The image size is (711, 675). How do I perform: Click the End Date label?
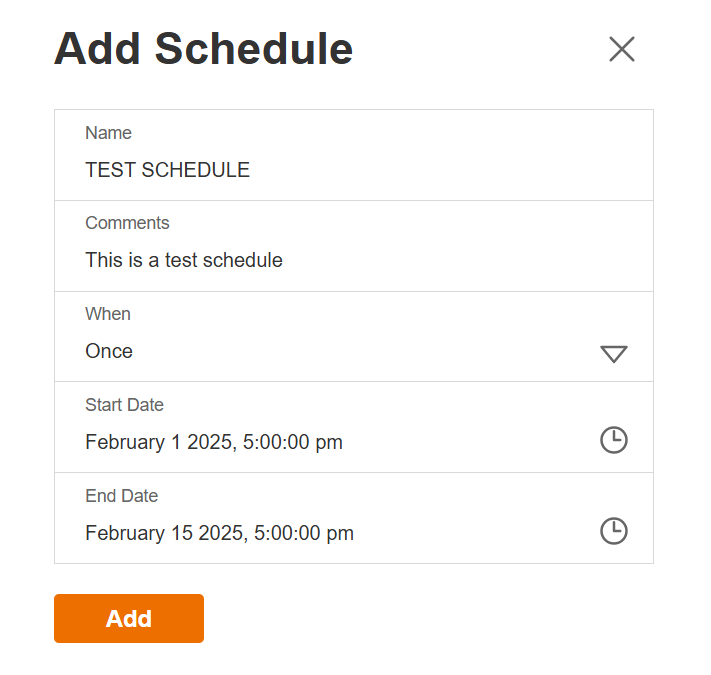click(x=121, y=496)
